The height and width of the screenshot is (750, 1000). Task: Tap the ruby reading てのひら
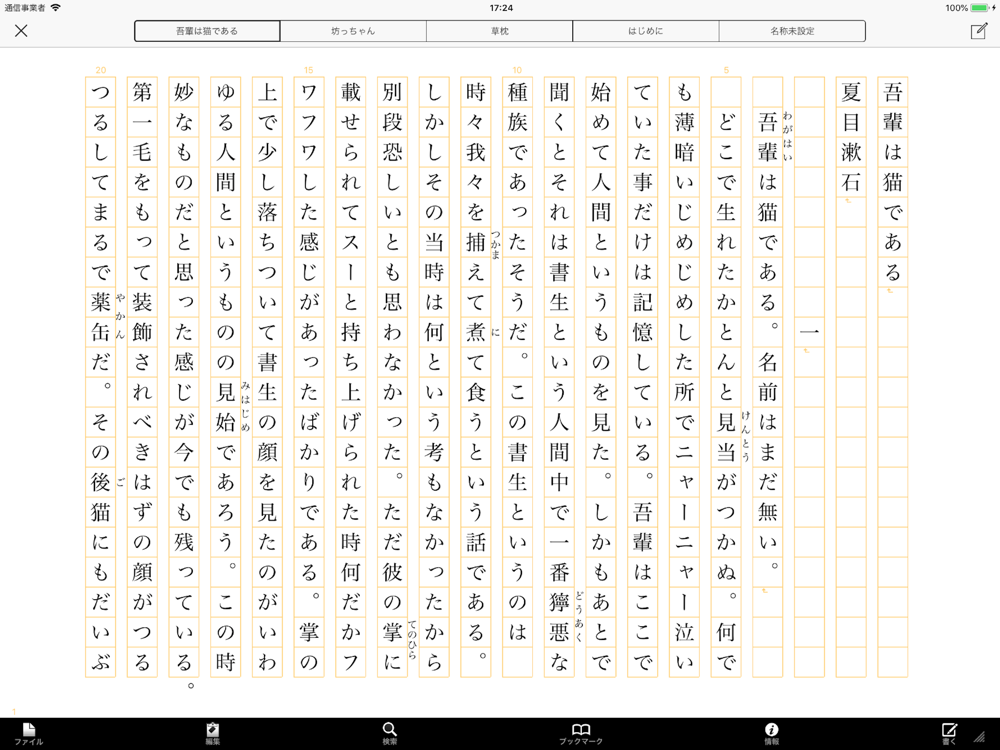coord(412,640)
